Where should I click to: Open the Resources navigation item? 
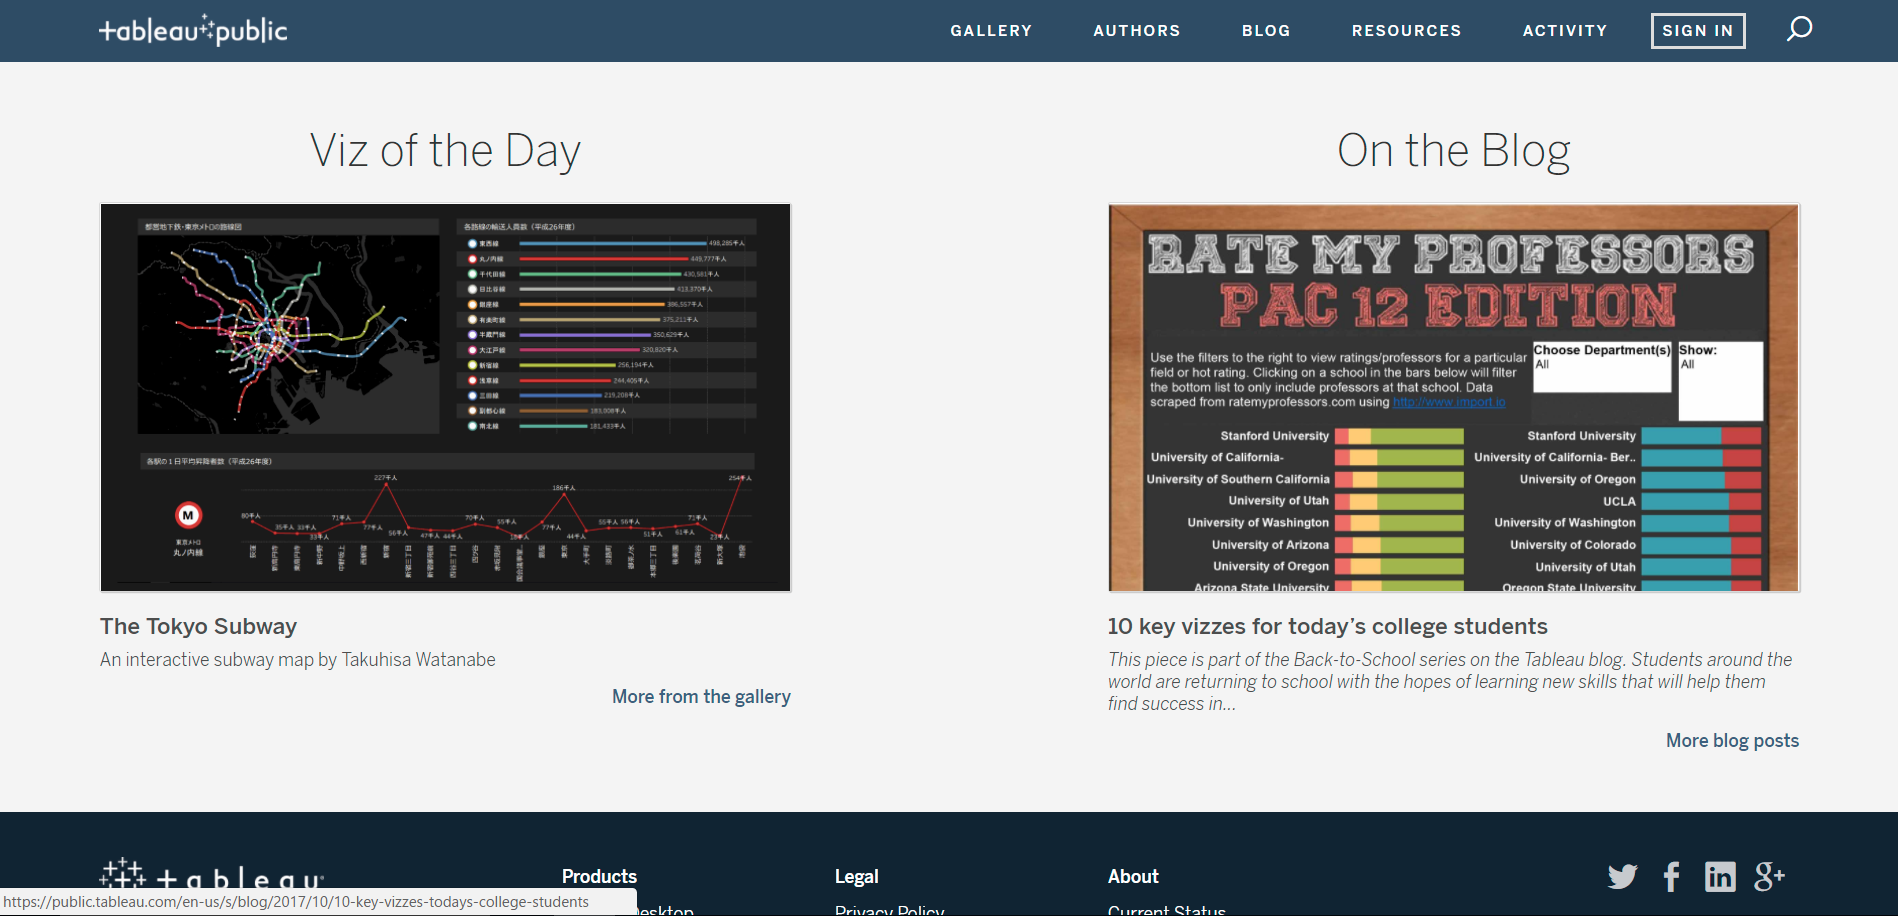[x=1406, y=31]
